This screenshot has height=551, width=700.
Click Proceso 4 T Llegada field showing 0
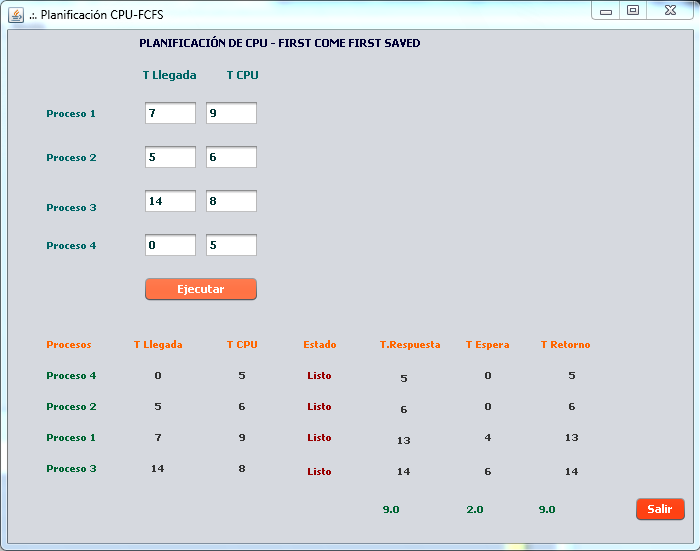170,245
